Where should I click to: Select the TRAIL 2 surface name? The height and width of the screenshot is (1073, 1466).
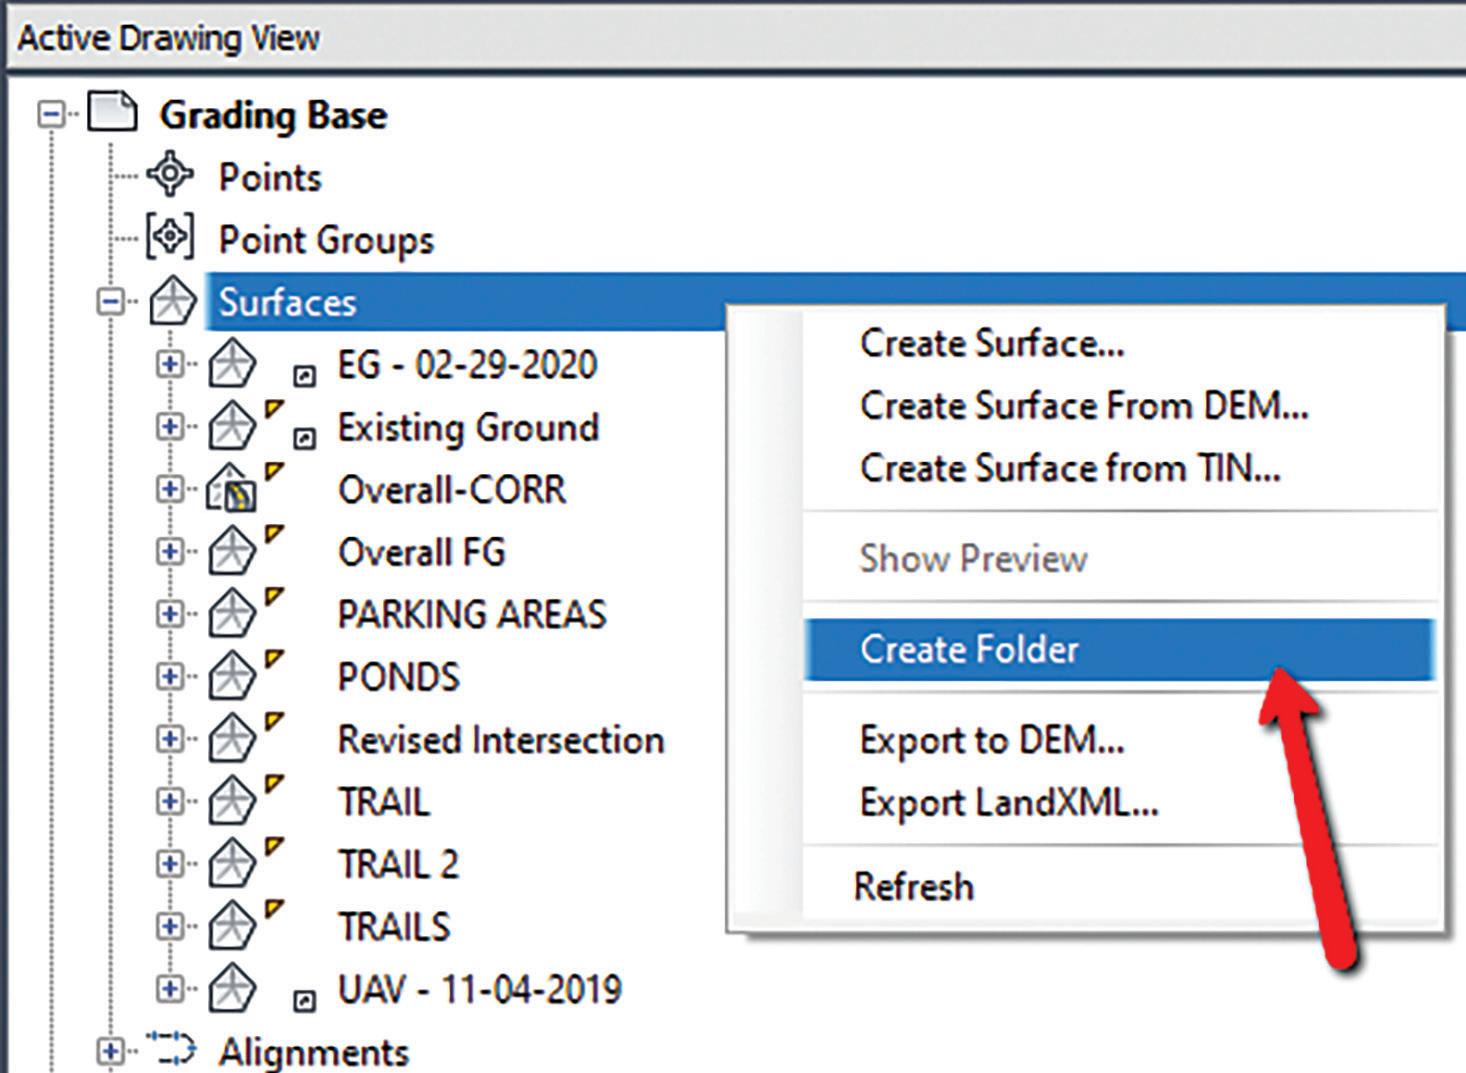pos(398,864)
